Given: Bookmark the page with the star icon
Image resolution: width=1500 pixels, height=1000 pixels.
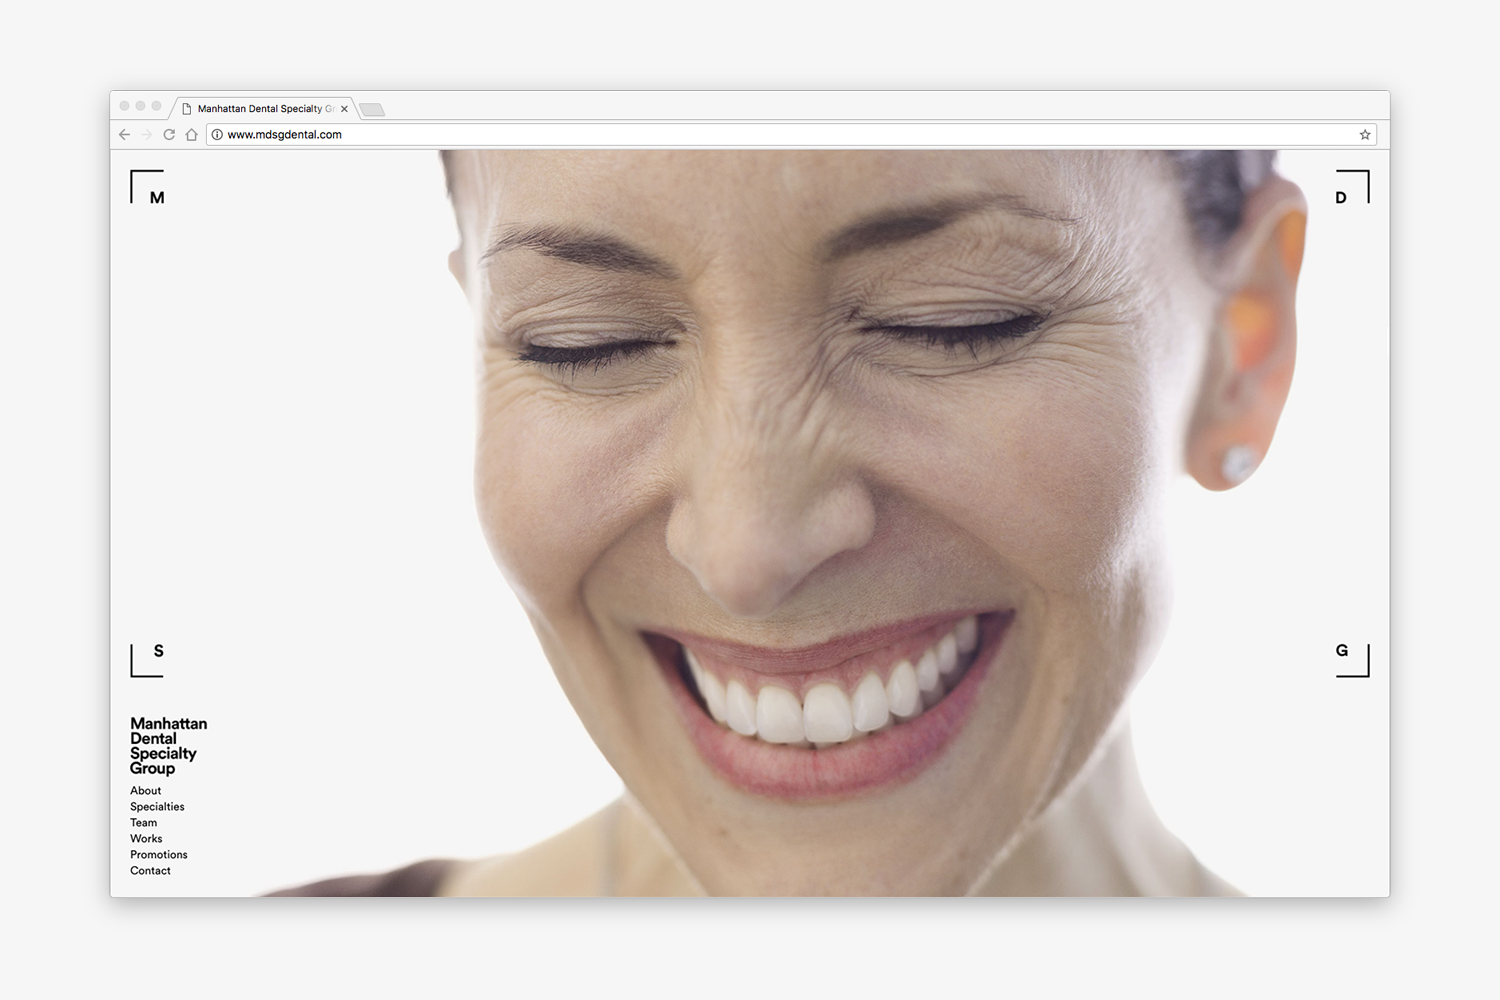Looking at the screenshot, I should click(1365, 134).
